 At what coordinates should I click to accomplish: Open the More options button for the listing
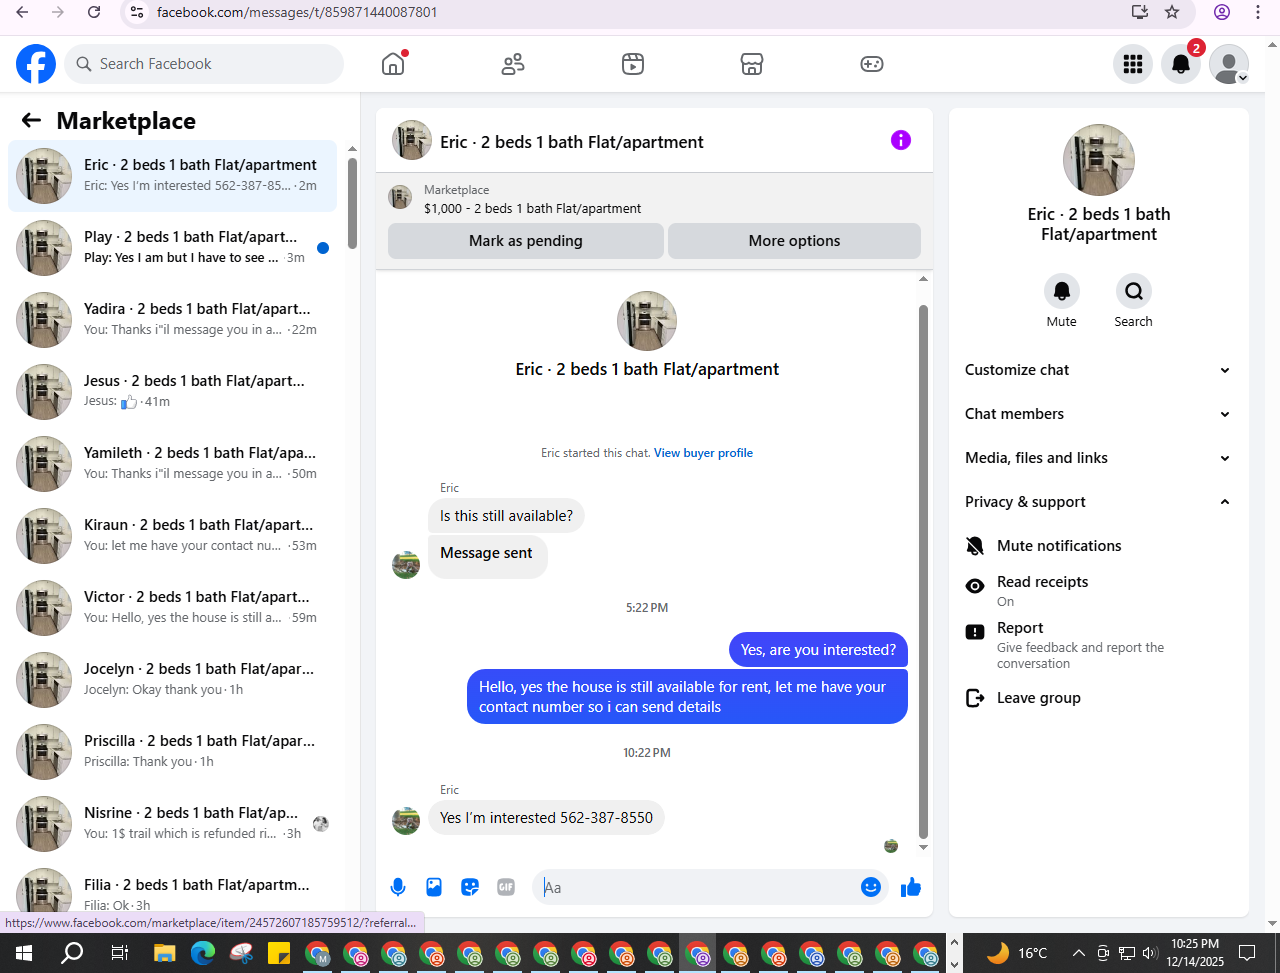pyautogui.click(x=794, y=241)
